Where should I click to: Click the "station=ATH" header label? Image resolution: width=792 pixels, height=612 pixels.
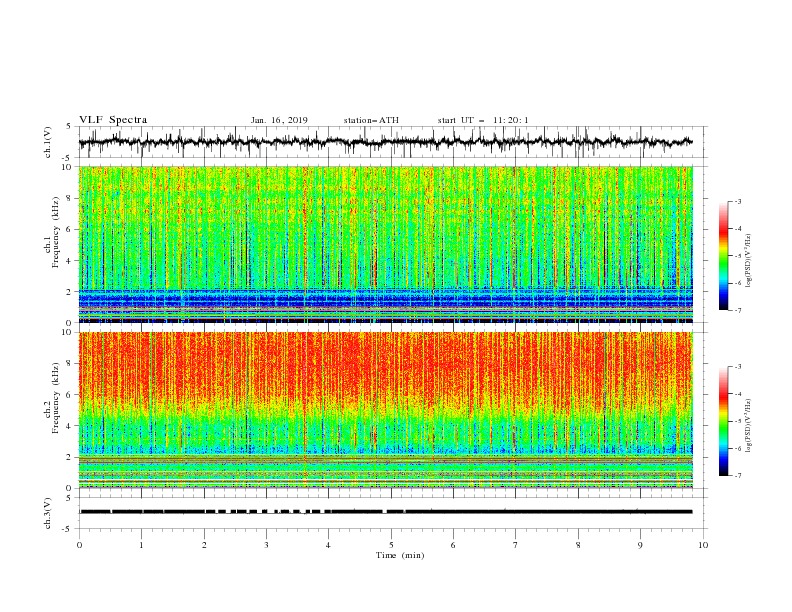(371, 120)
